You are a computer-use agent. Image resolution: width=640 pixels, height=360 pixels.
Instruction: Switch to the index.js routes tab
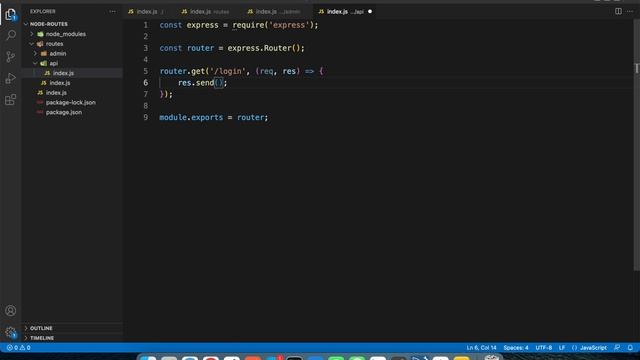(x=208, y=11)
